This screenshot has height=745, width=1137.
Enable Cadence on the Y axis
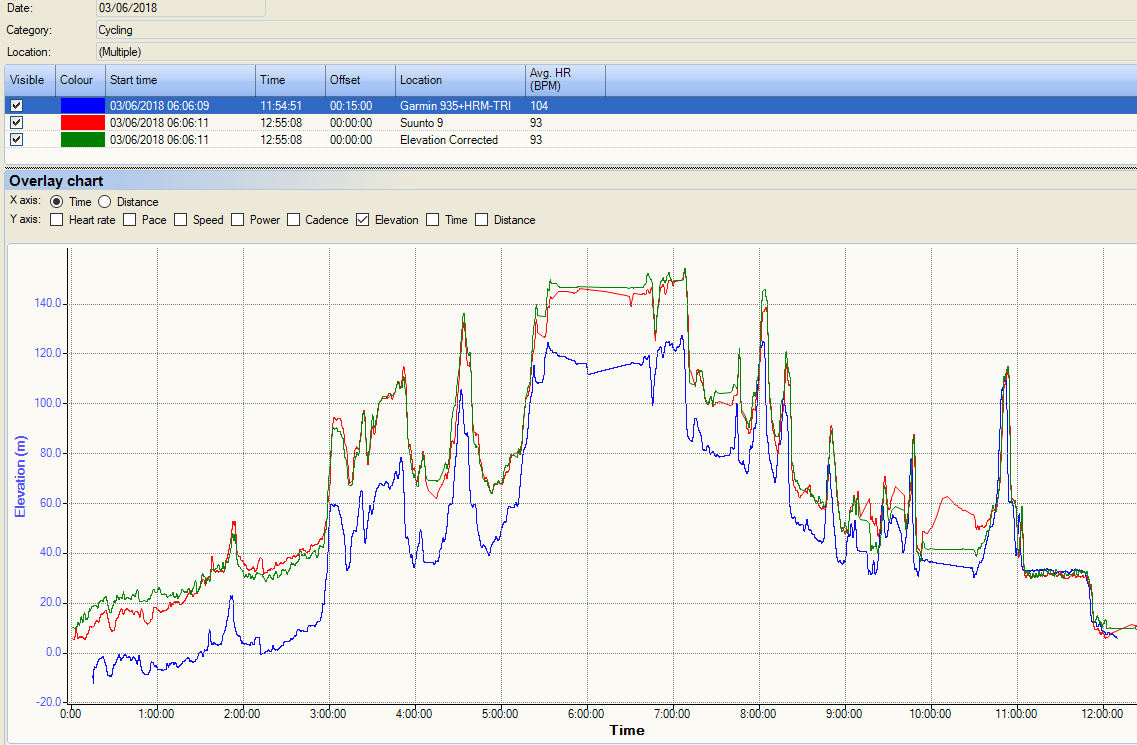point(293,219)
